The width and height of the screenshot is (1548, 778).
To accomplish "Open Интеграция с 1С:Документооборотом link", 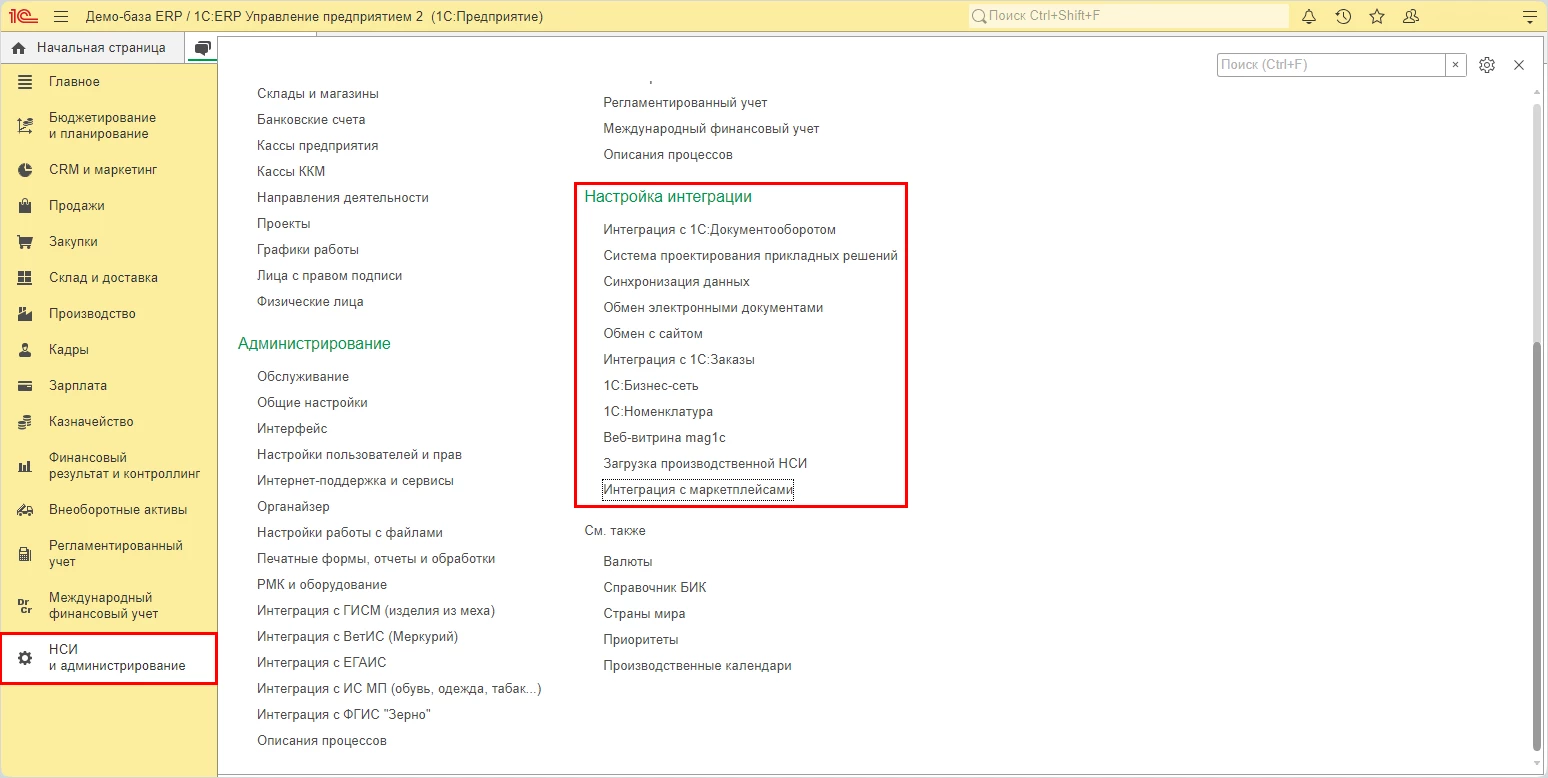I will coord(719,230).
